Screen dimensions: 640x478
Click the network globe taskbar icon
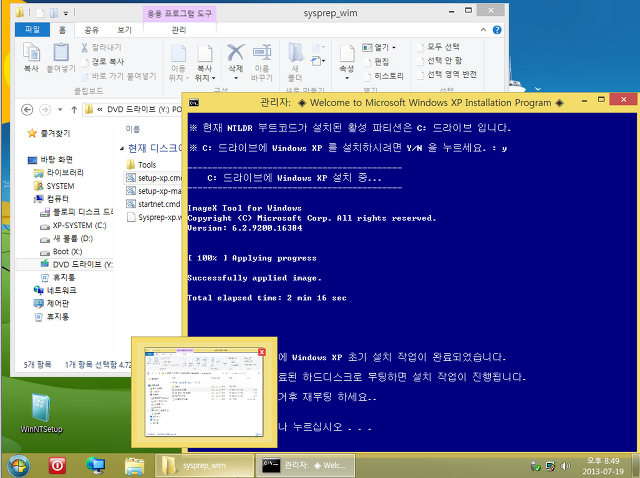click(x=96, y=465)
